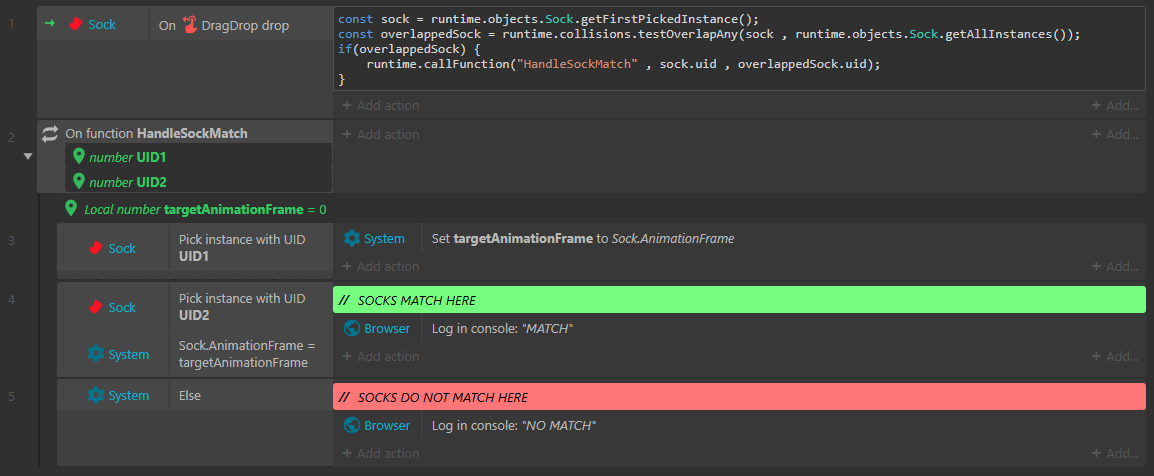Click the Browser globe icon logging "NO MATCH"
This screenshot has height=476, width=1154.
pos(352,425)
